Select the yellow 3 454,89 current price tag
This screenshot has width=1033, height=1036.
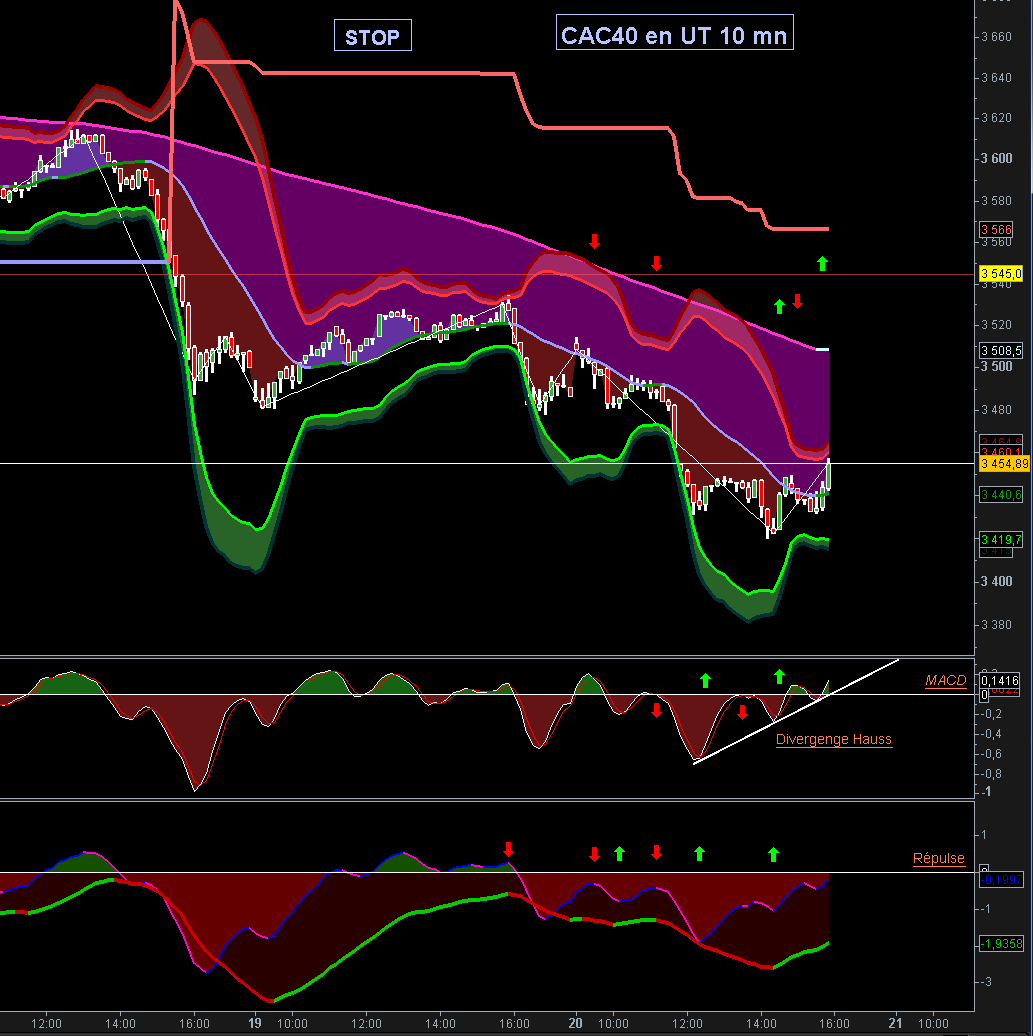pyautogui.click(x=1004, y=464)
